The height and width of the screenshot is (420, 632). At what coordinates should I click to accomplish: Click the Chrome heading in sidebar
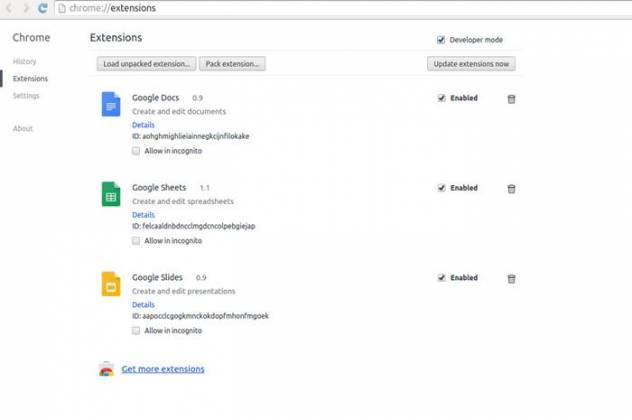(x=31, y=37)
